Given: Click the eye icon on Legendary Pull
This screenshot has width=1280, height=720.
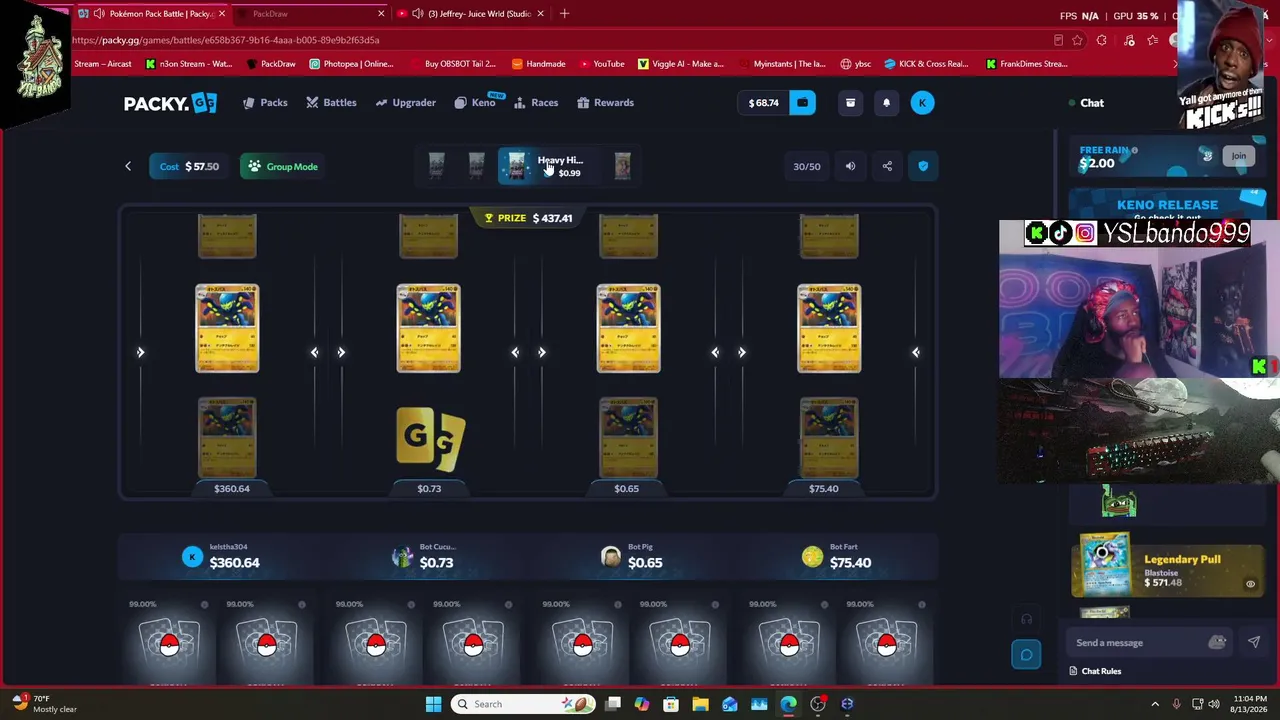Looking at the screenshot, I should (x=1250, y=584).
